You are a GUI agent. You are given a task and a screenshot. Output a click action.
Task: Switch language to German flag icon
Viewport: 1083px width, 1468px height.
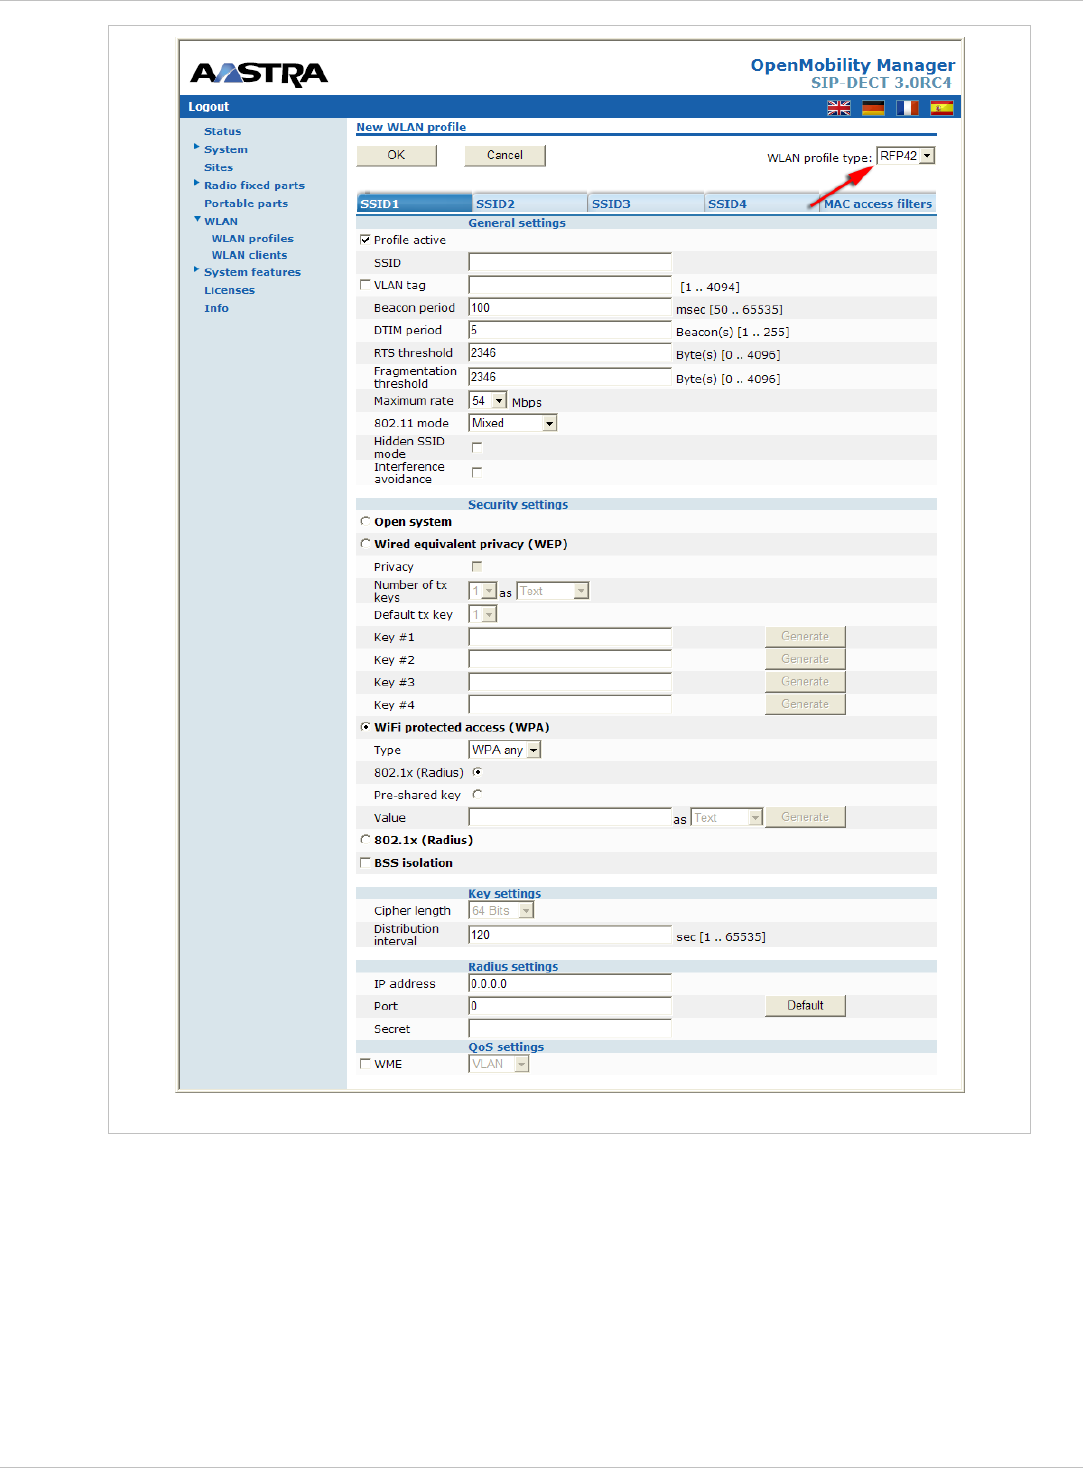tap(873, 108)
